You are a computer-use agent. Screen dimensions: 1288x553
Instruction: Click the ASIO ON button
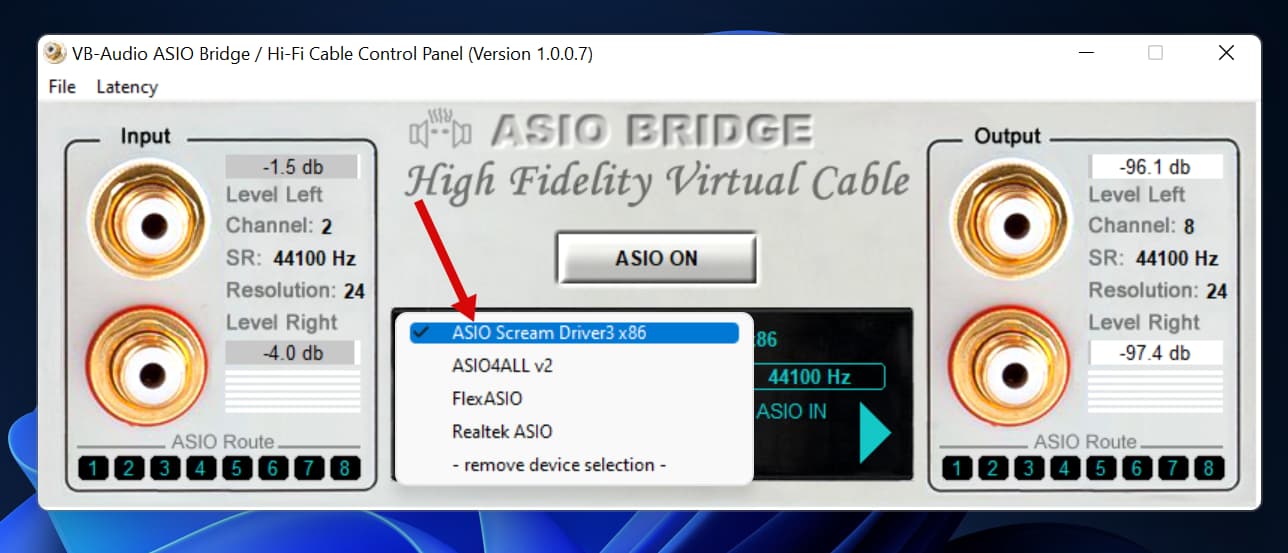656,258
